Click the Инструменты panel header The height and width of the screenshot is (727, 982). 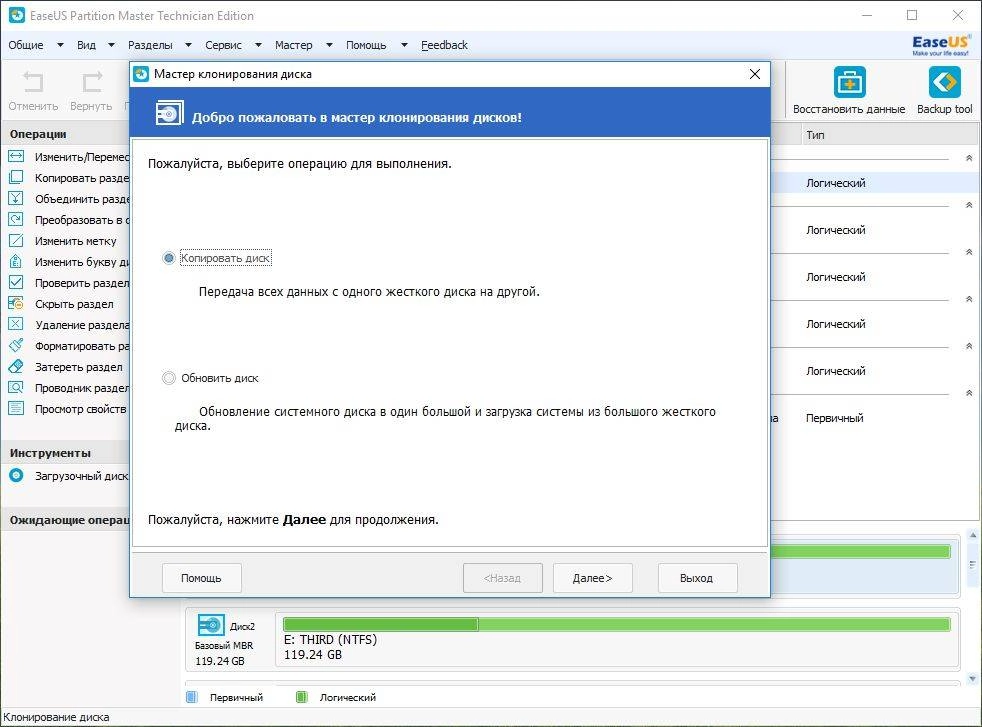[x=66, y=453]
